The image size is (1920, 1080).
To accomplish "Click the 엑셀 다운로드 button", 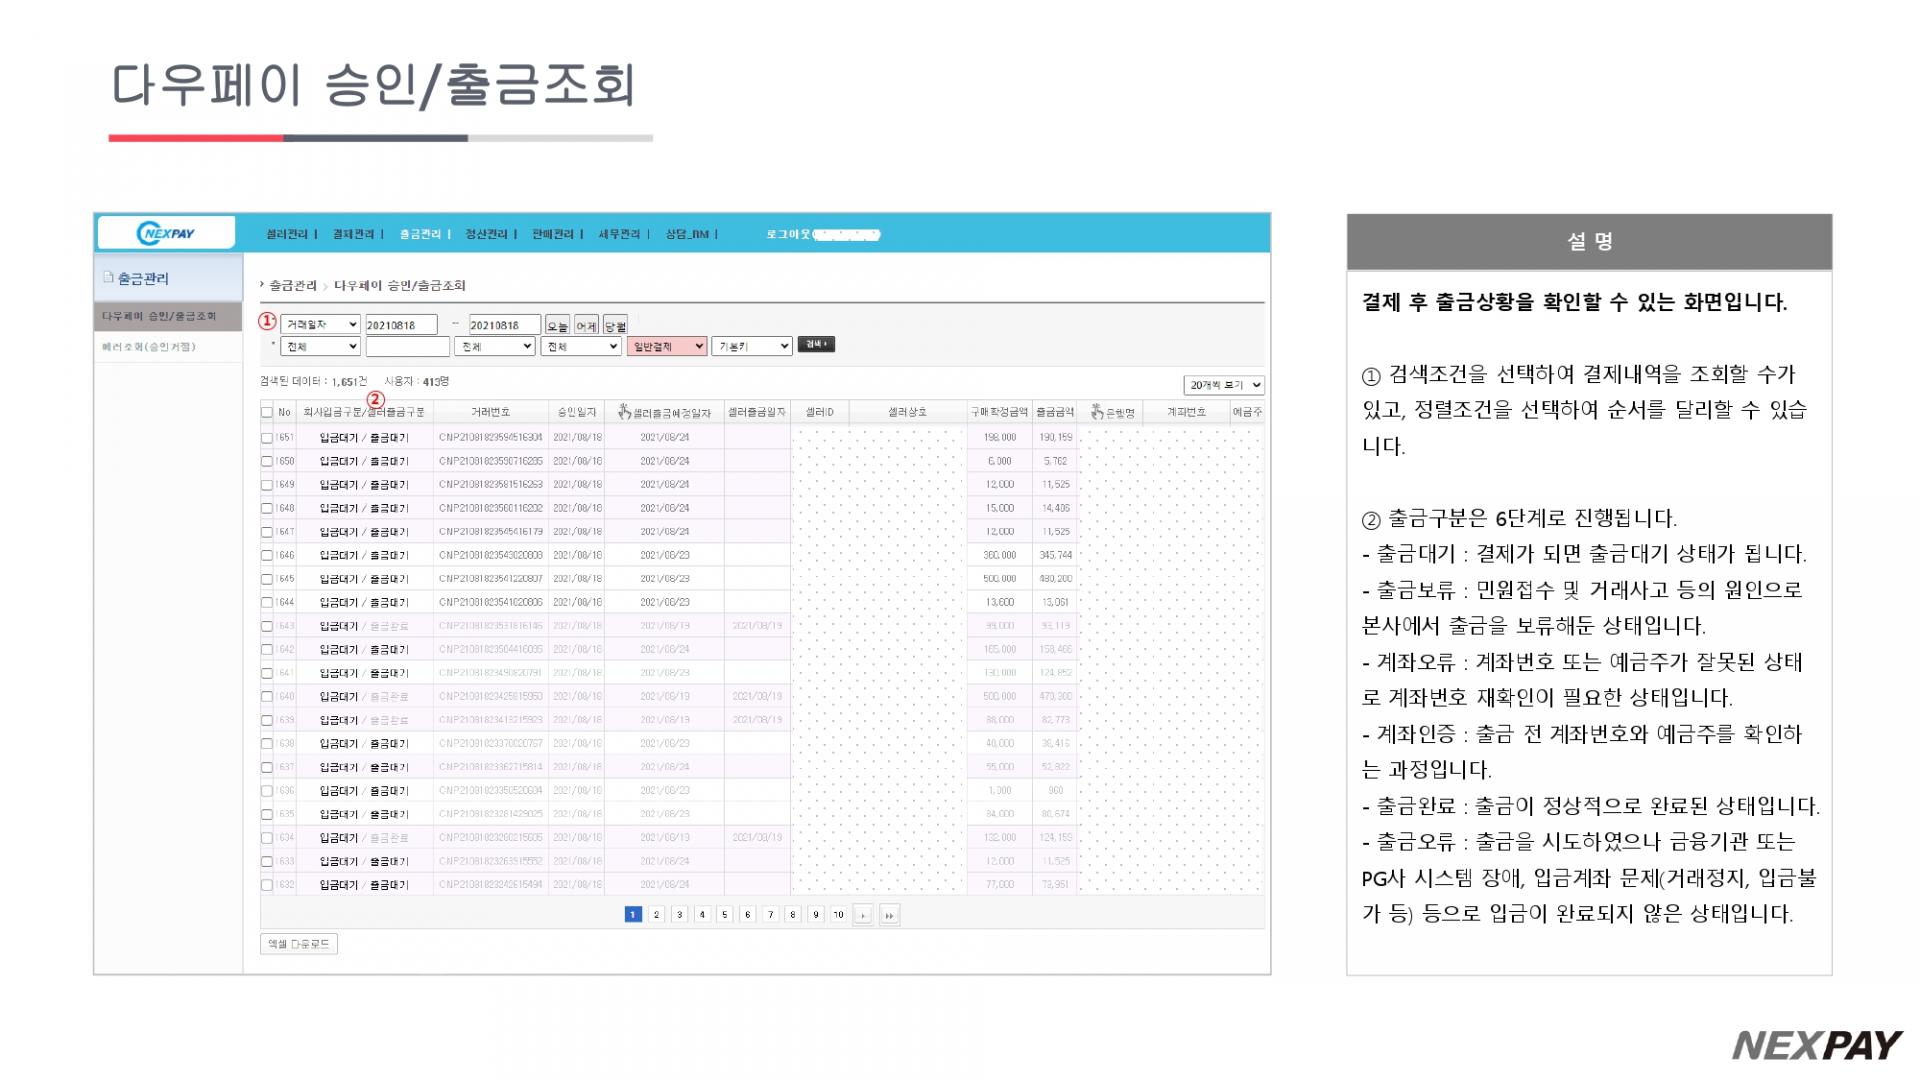I will coord(299,944).
